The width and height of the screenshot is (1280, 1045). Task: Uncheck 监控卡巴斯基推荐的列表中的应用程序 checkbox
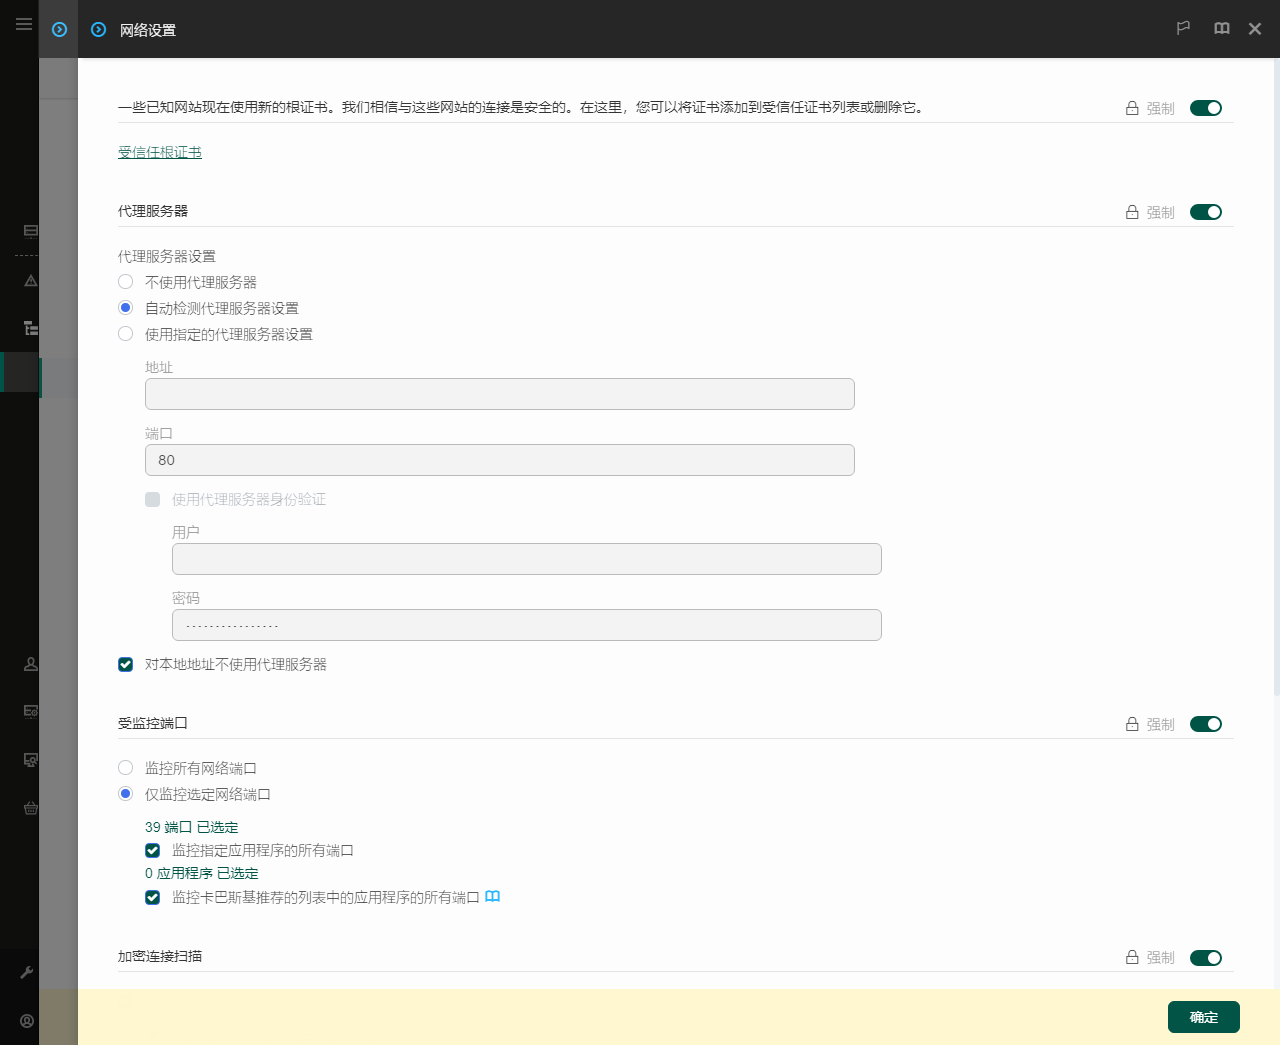152,897
